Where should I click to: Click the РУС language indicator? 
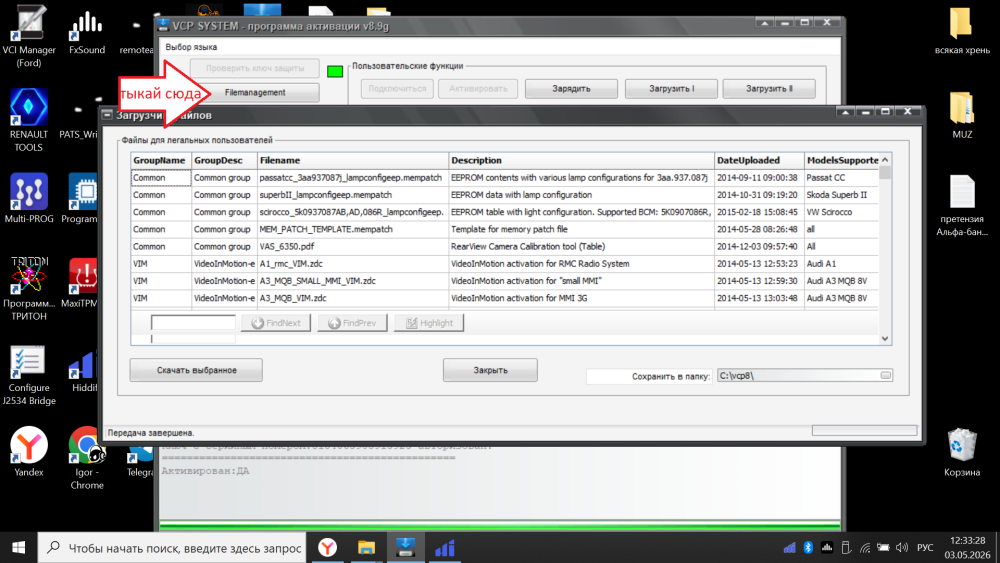click(925, 548)
